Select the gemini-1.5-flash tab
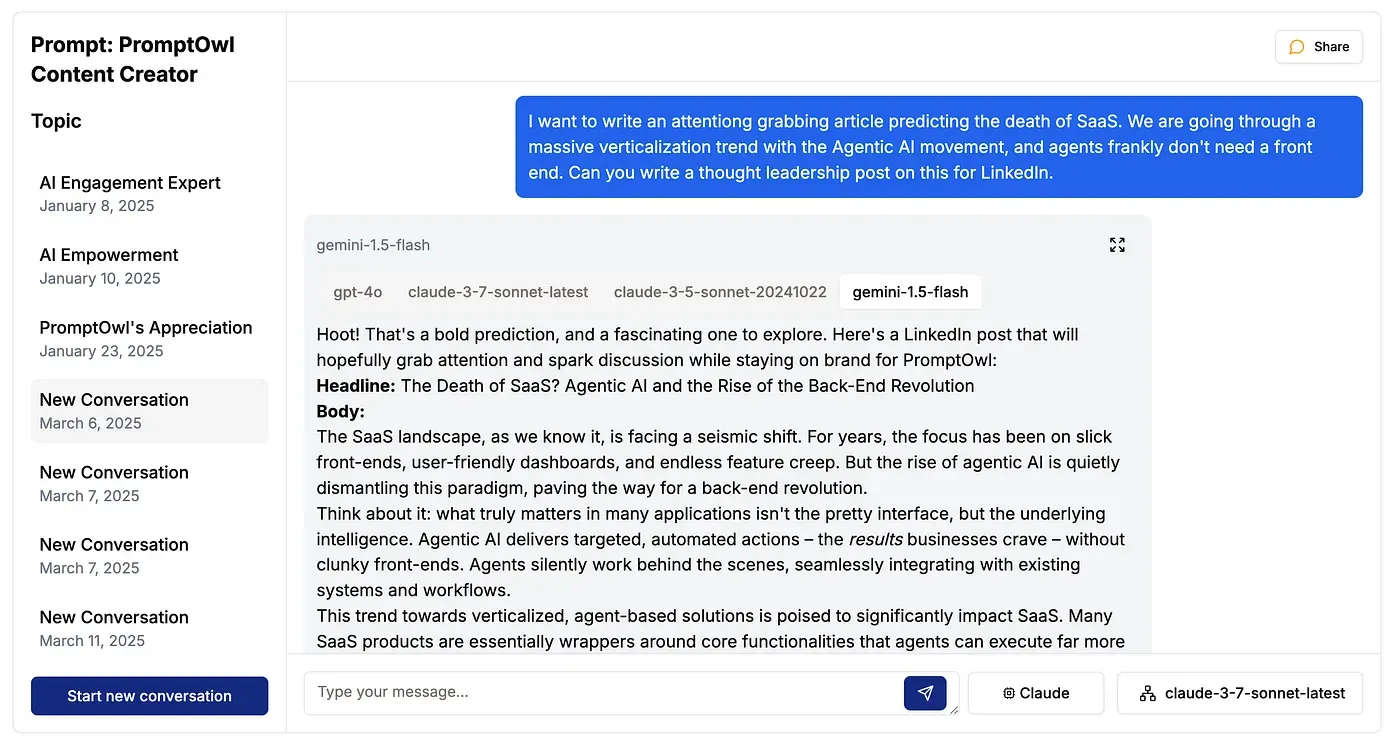The height and width of the screenshot is (736, 1400). tap(910, 292)
